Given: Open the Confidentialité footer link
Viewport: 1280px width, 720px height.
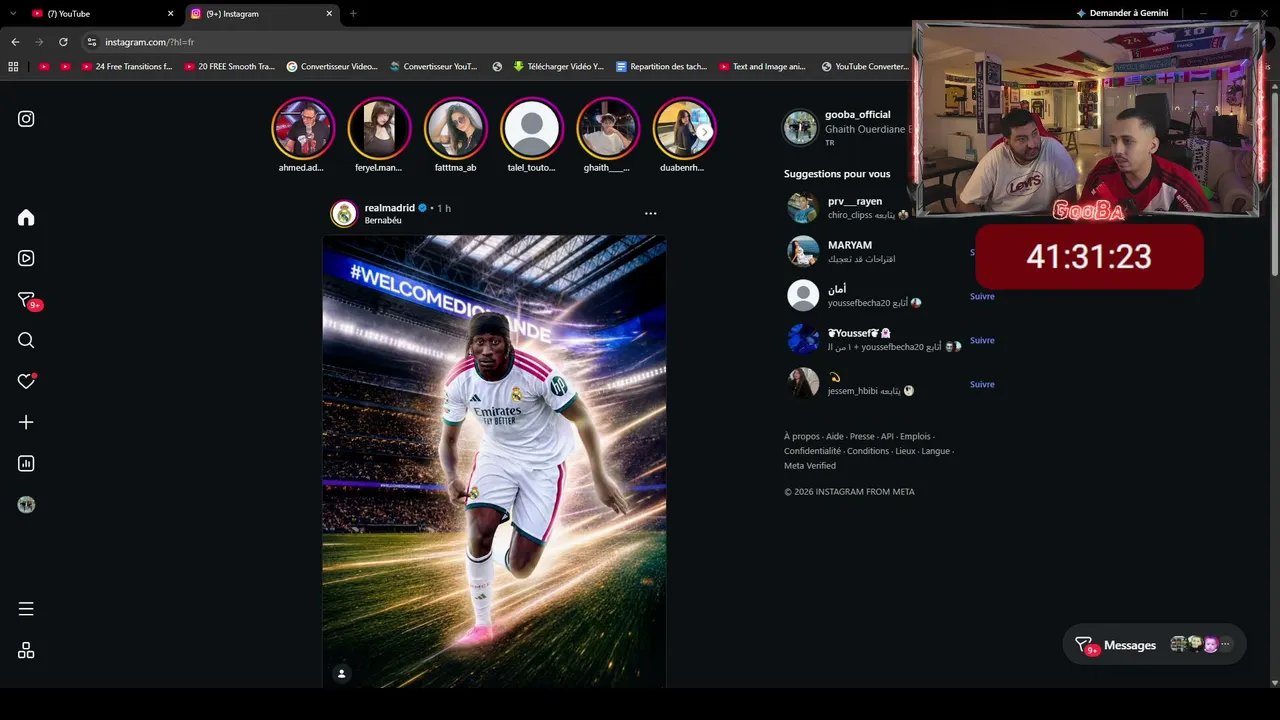Looking at the screenshot, I should [812, 451].
